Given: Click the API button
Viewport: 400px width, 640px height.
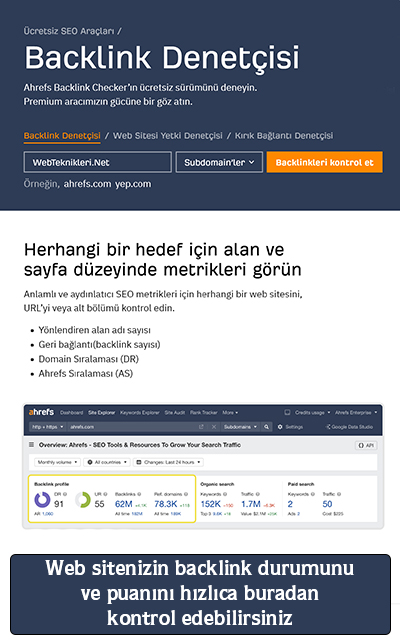Looking at the screenshot, I should click(366, 445).
